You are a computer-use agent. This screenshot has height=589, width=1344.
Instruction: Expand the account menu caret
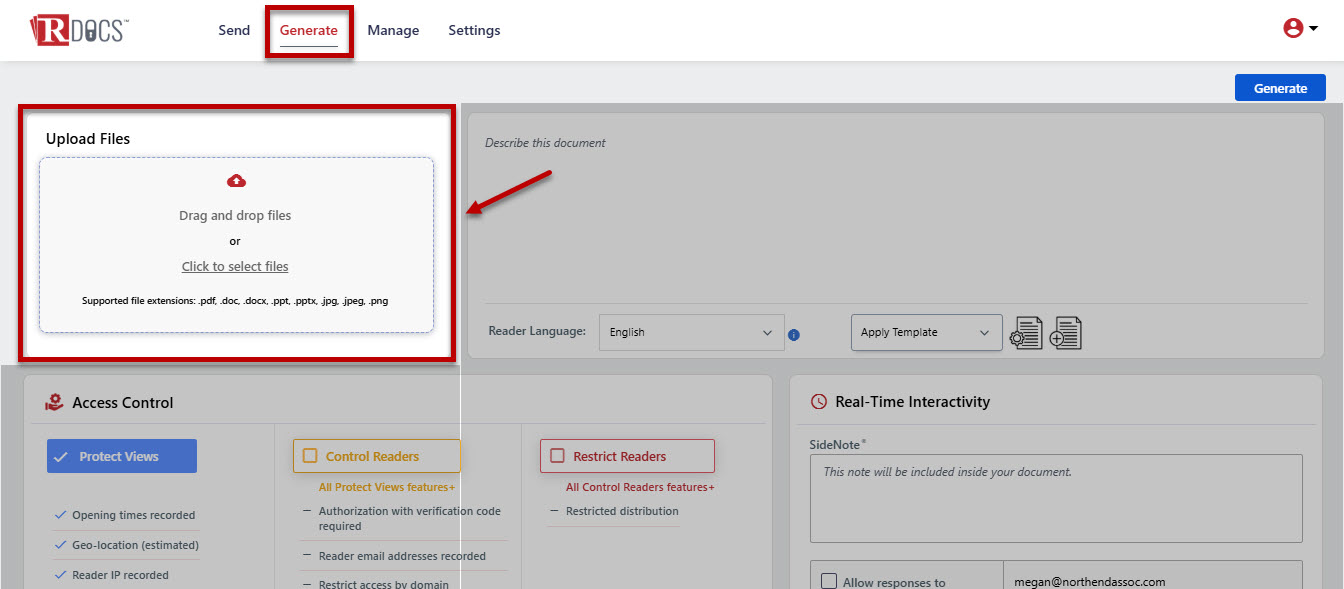coord(1313,29)
